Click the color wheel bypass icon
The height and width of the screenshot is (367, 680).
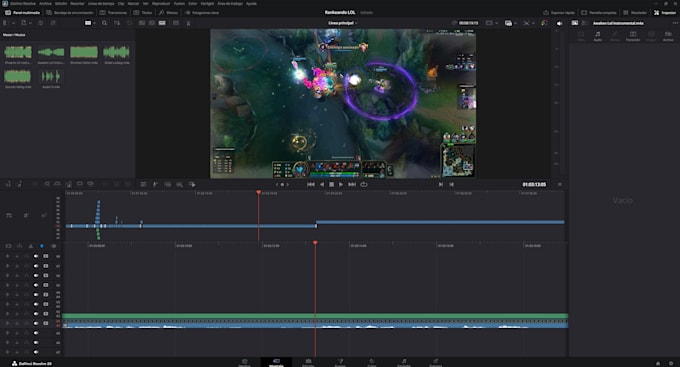point(544,23)
